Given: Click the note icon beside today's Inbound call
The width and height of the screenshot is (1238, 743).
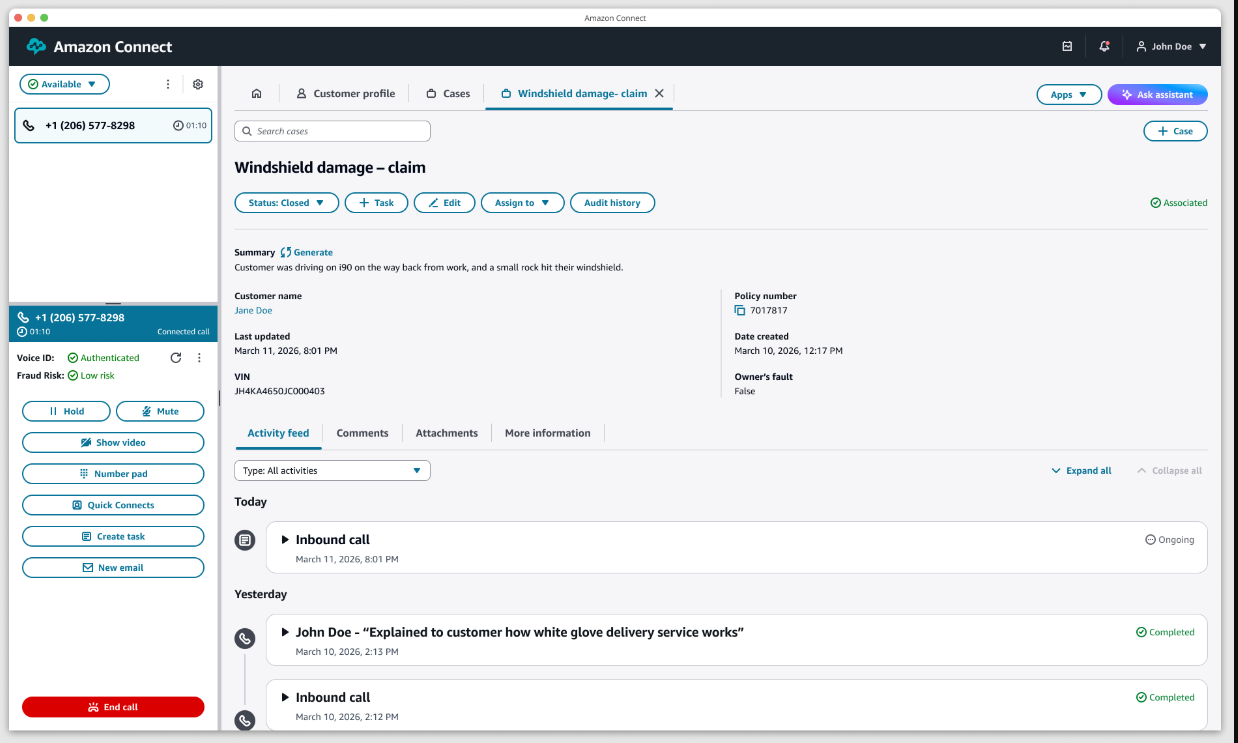Looking at the screenshot, I should [245, 540].
